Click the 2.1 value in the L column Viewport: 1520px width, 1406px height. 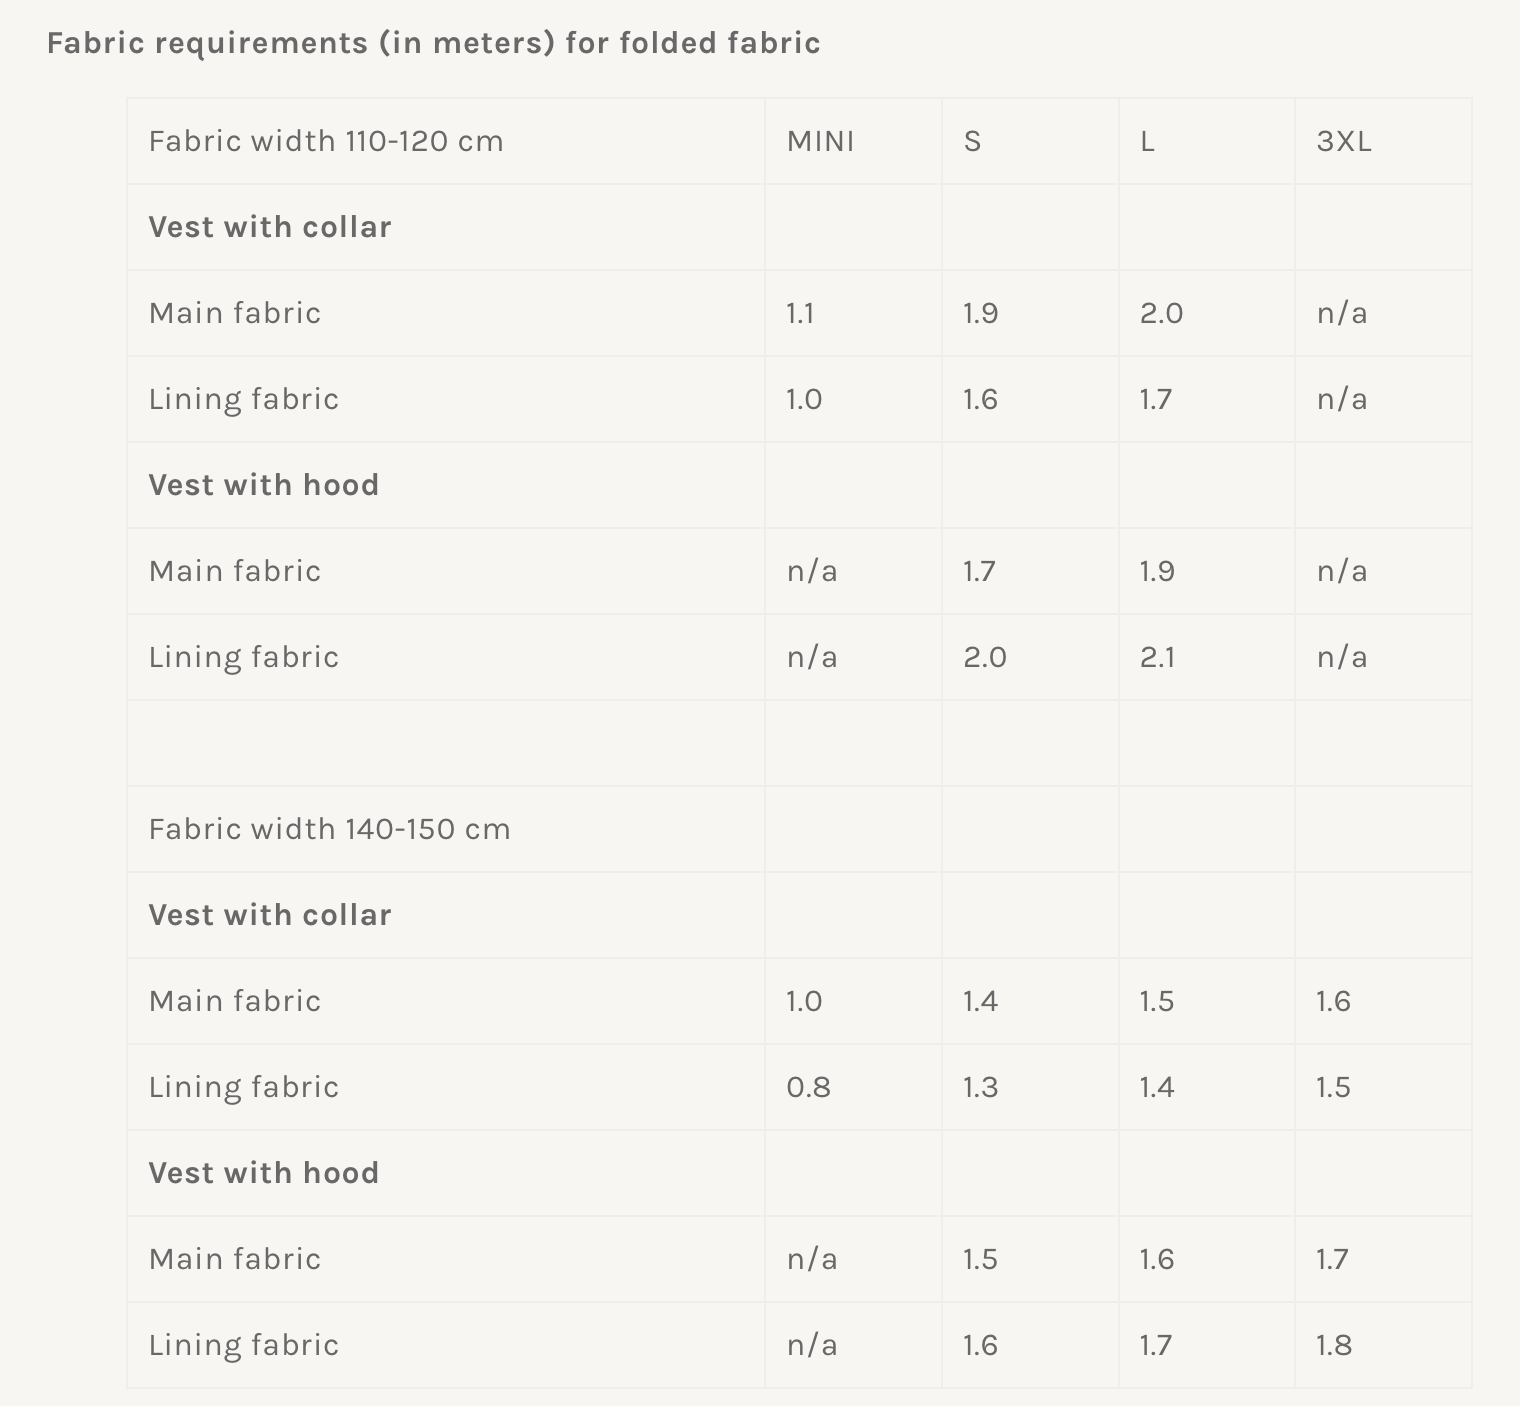(x=1157, y=657)
